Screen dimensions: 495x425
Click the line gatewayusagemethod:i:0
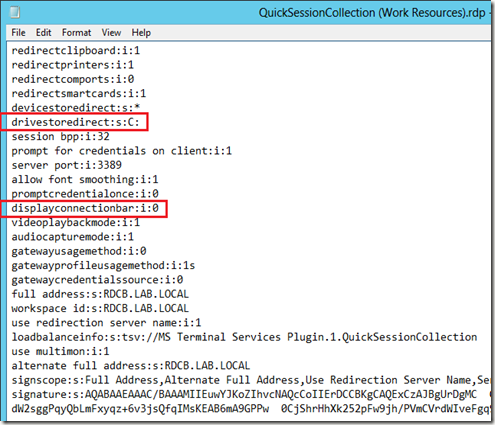79,251
